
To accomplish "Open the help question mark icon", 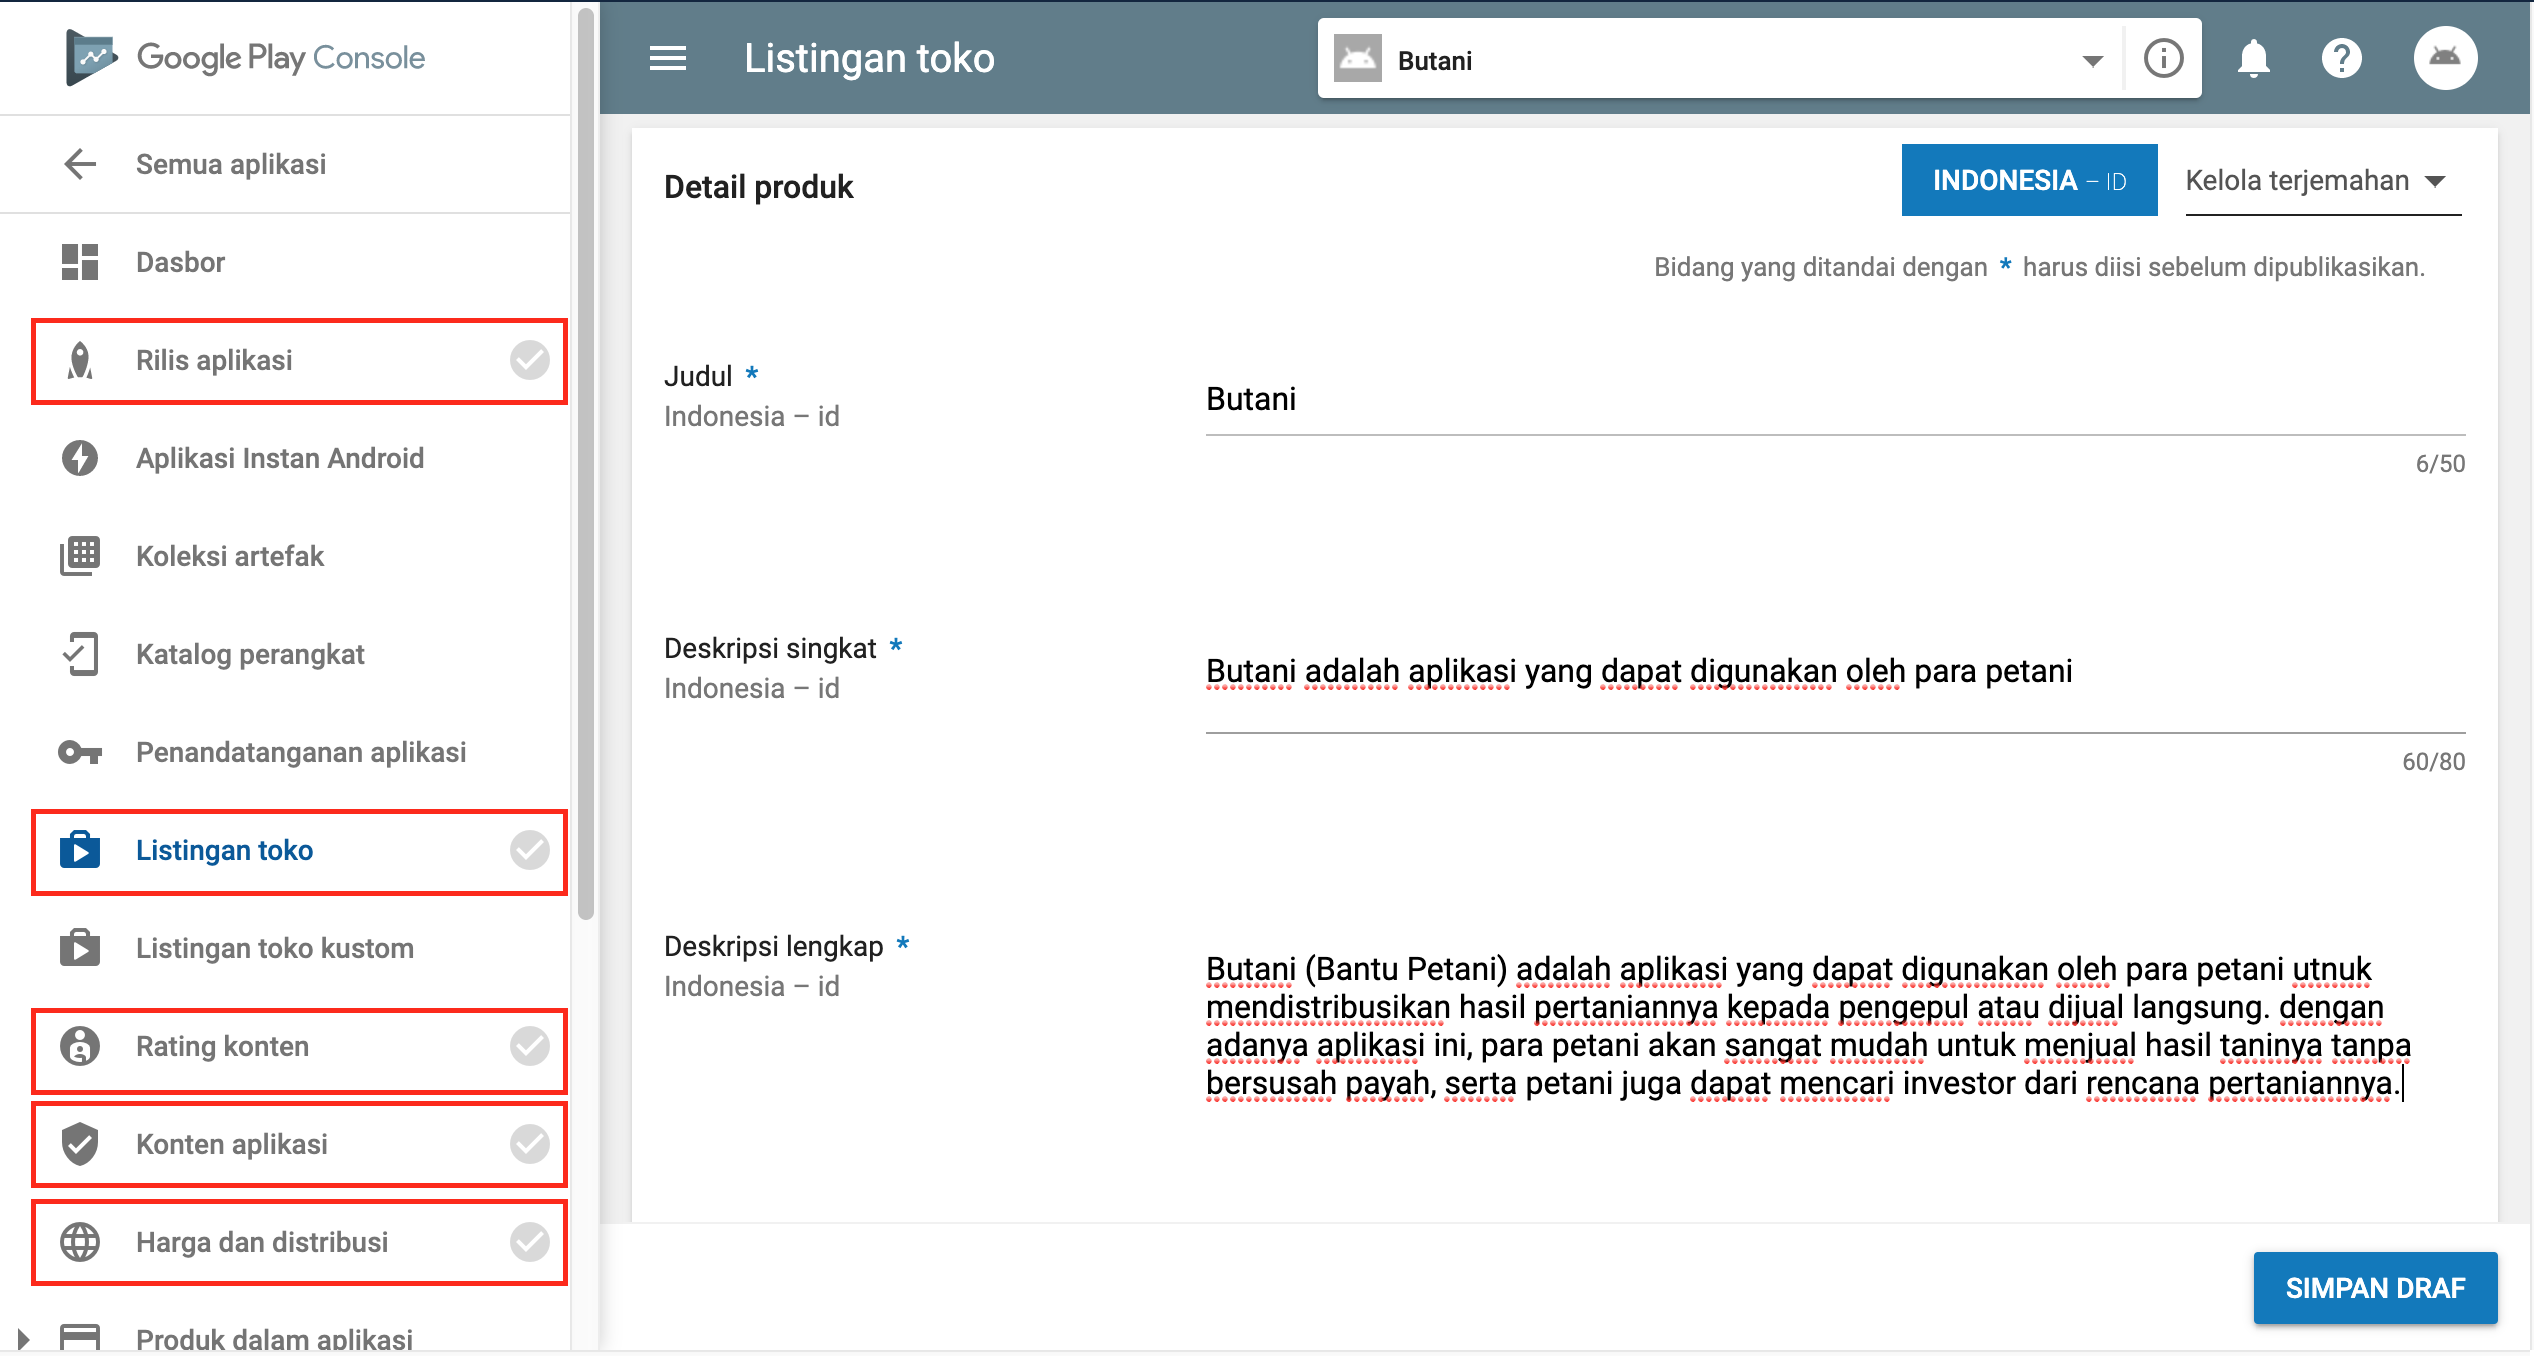I will (x=2341, y=59).
